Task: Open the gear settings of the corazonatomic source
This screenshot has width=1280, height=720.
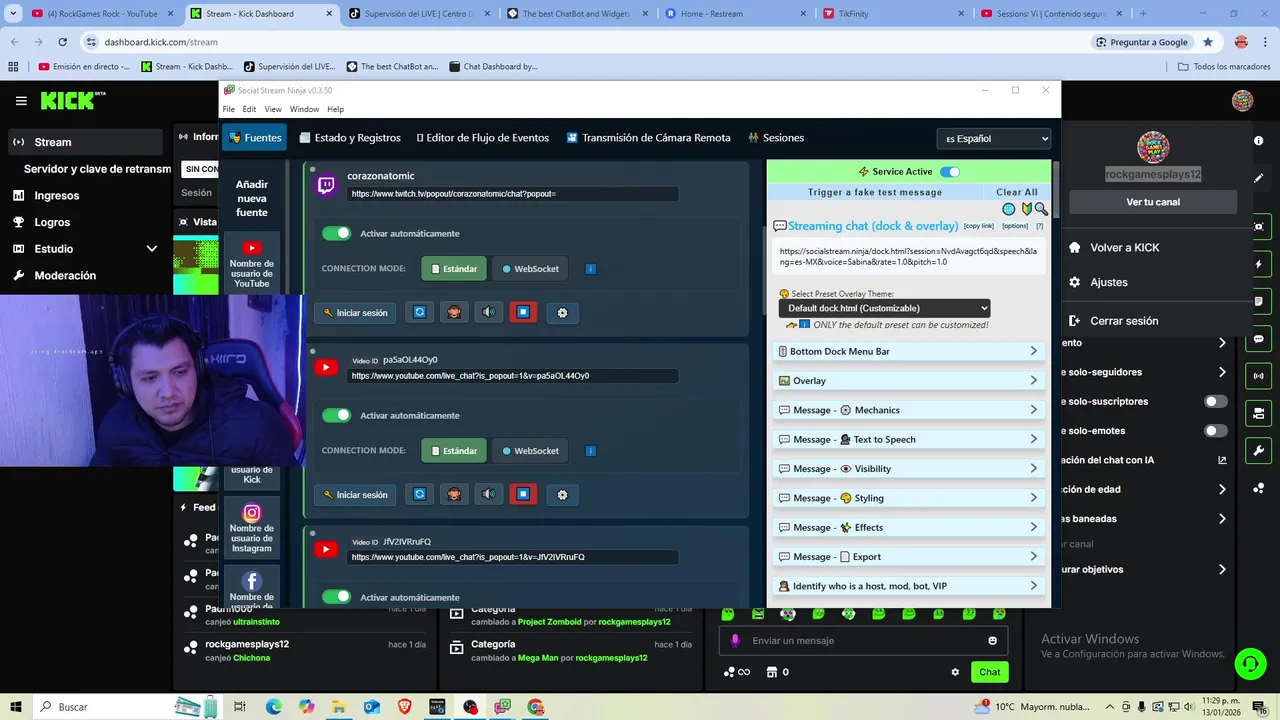Action: [x=562, y=313]
